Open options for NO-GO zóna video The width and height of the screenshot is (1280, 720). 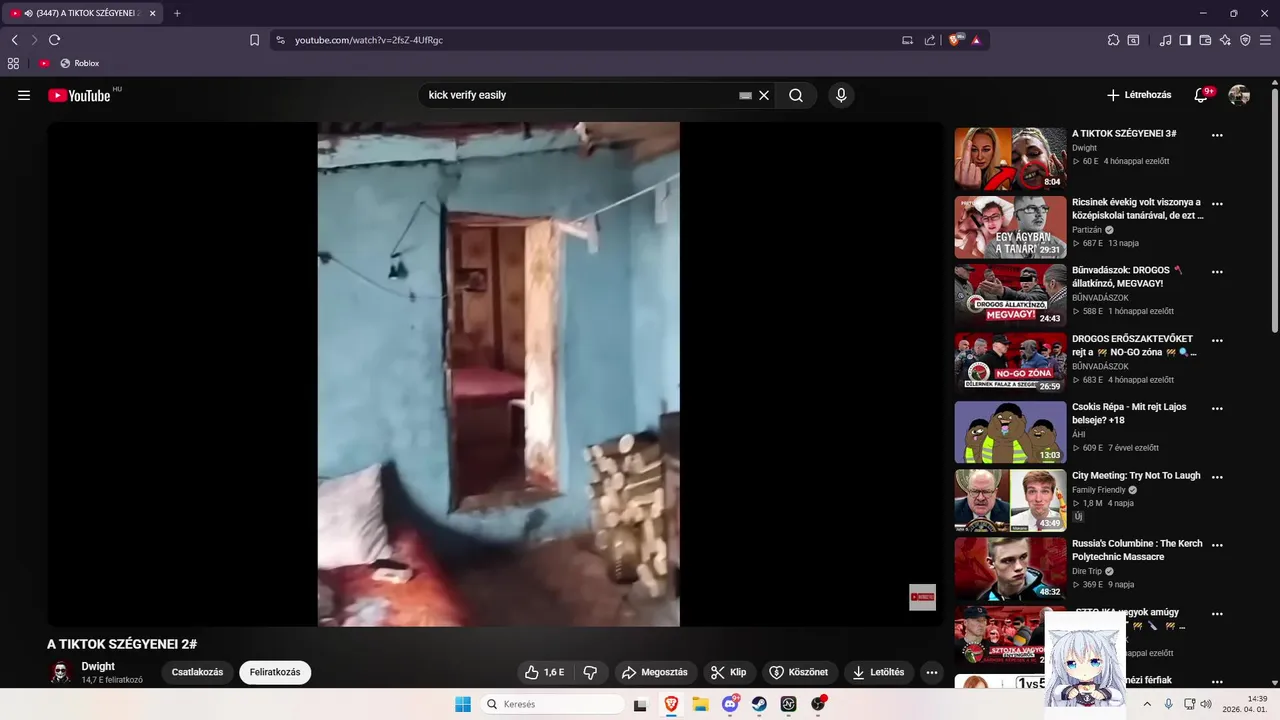(1217, 340)
